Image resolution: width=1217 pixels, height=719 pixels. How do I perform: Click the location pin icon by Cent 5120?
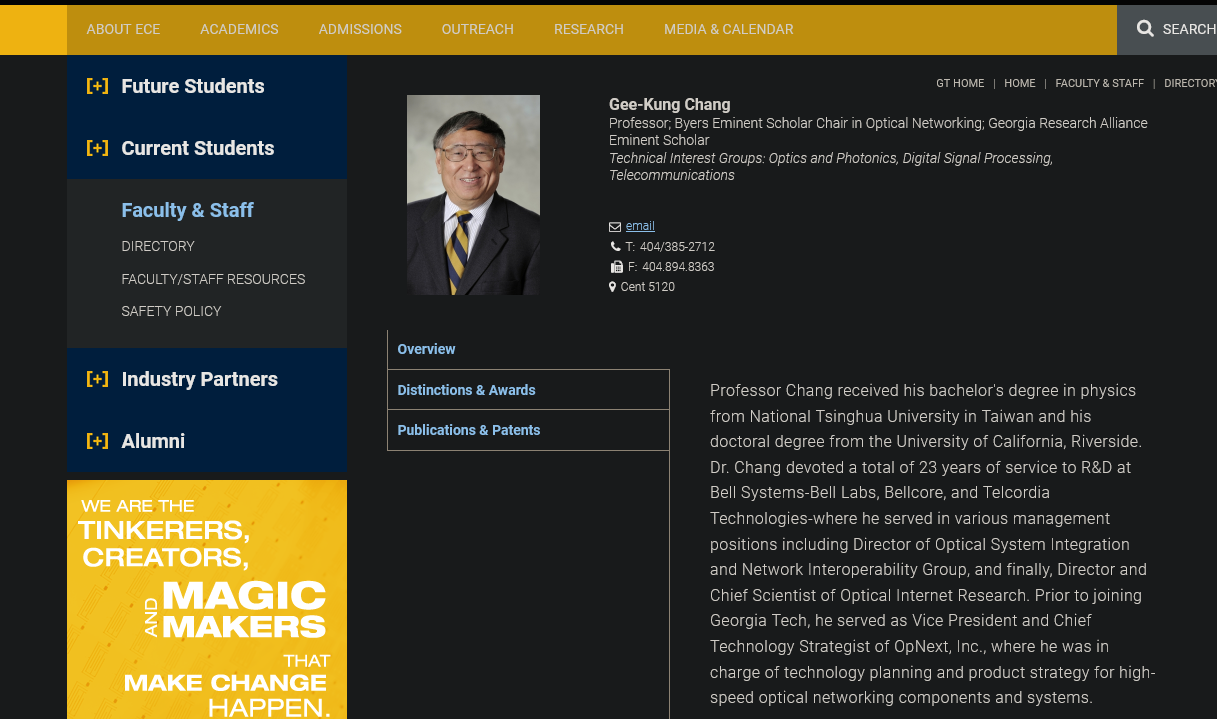pyautogui.click(x=613, y=287)
